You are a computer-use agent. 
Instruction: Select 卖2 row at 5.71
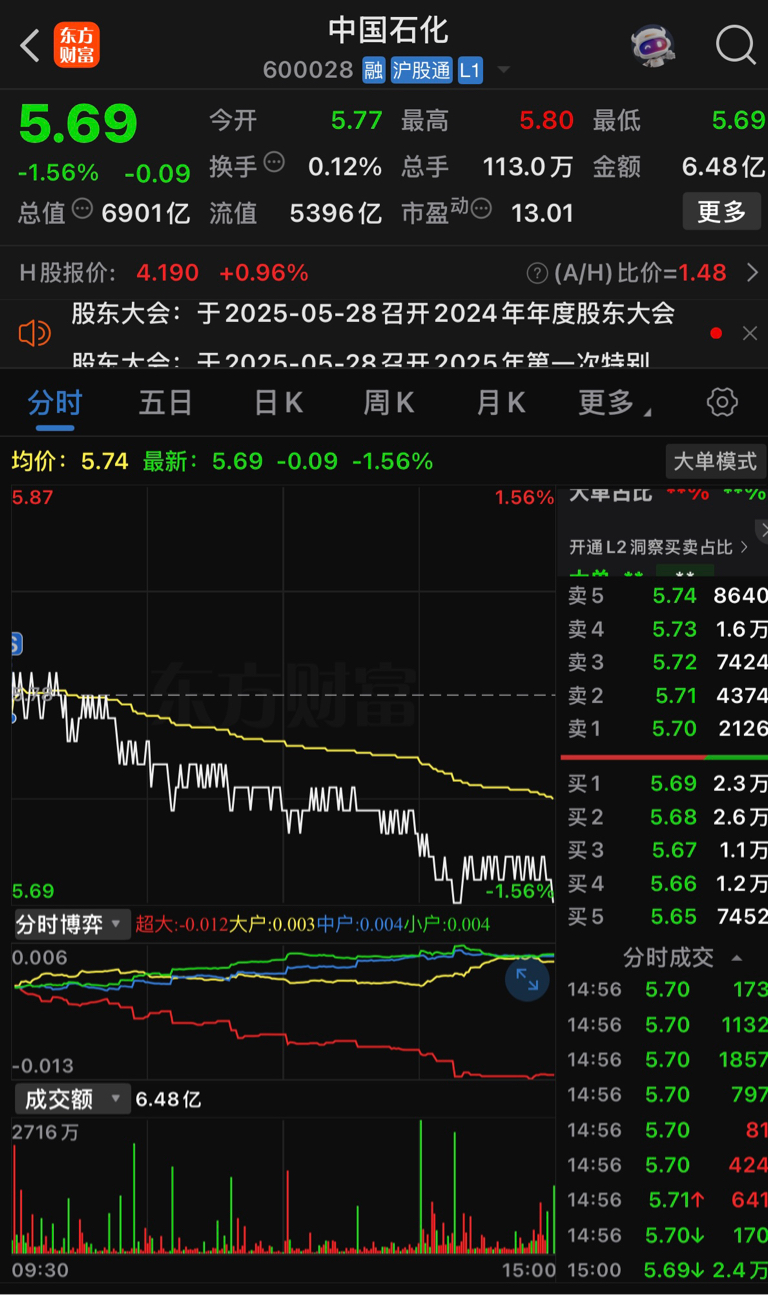point(667,696)
